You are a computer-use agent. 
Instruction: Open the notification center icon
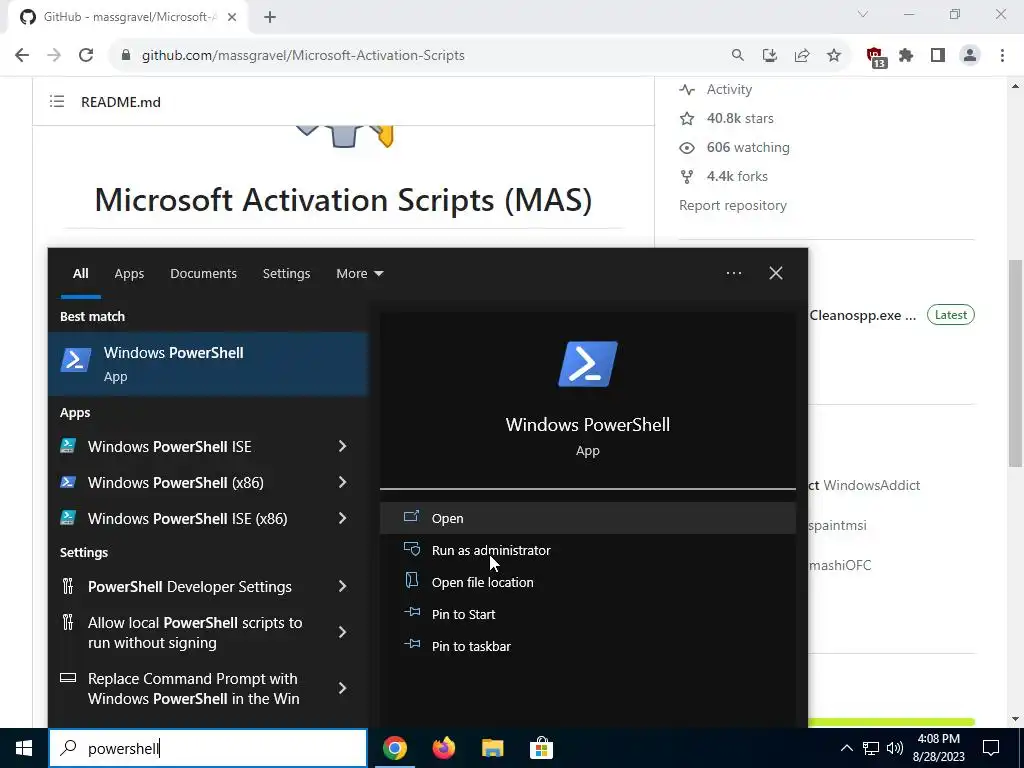click(991, 748)
